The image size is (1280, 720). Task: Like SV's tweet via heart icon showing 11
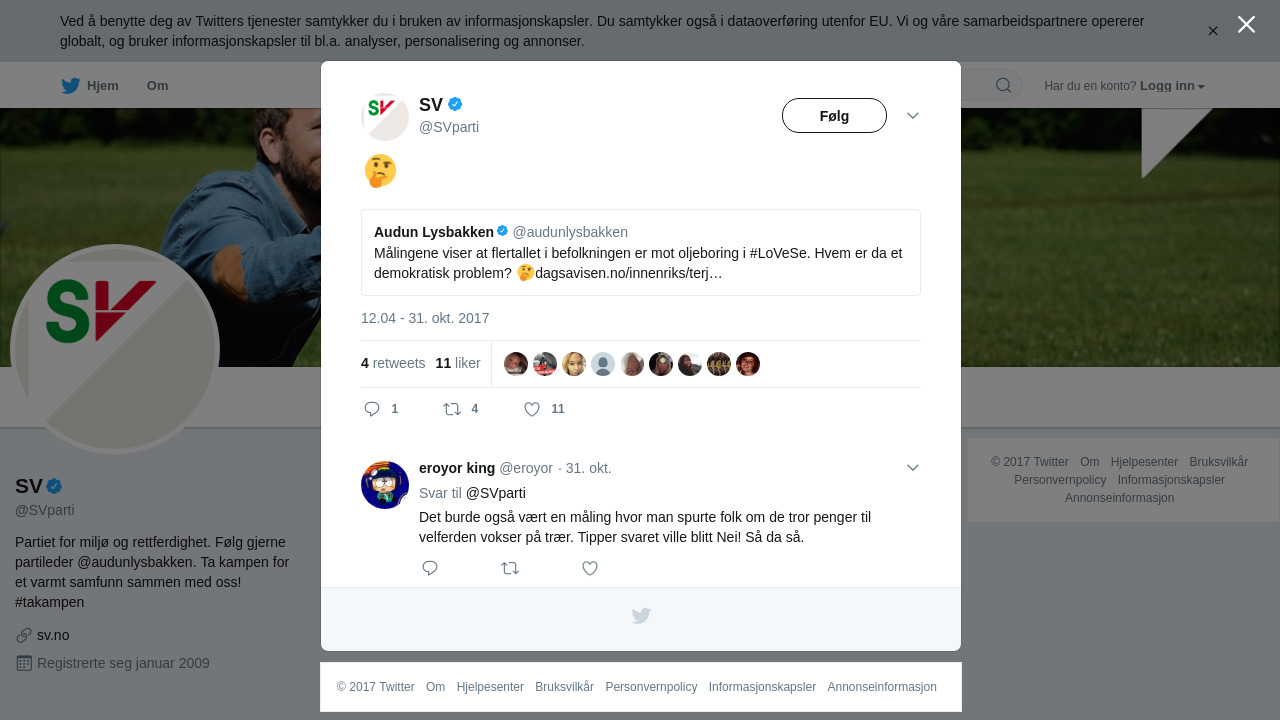coord(532,409)
